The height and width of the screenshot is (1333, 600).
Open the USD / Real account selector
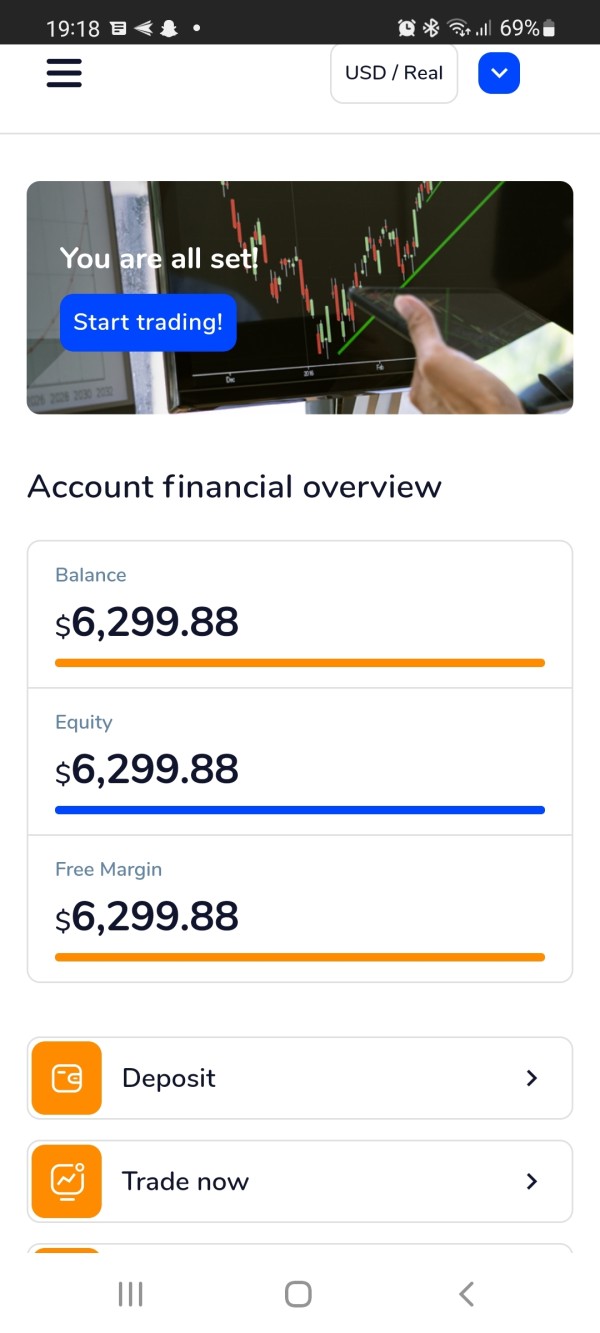click(394, 73)
